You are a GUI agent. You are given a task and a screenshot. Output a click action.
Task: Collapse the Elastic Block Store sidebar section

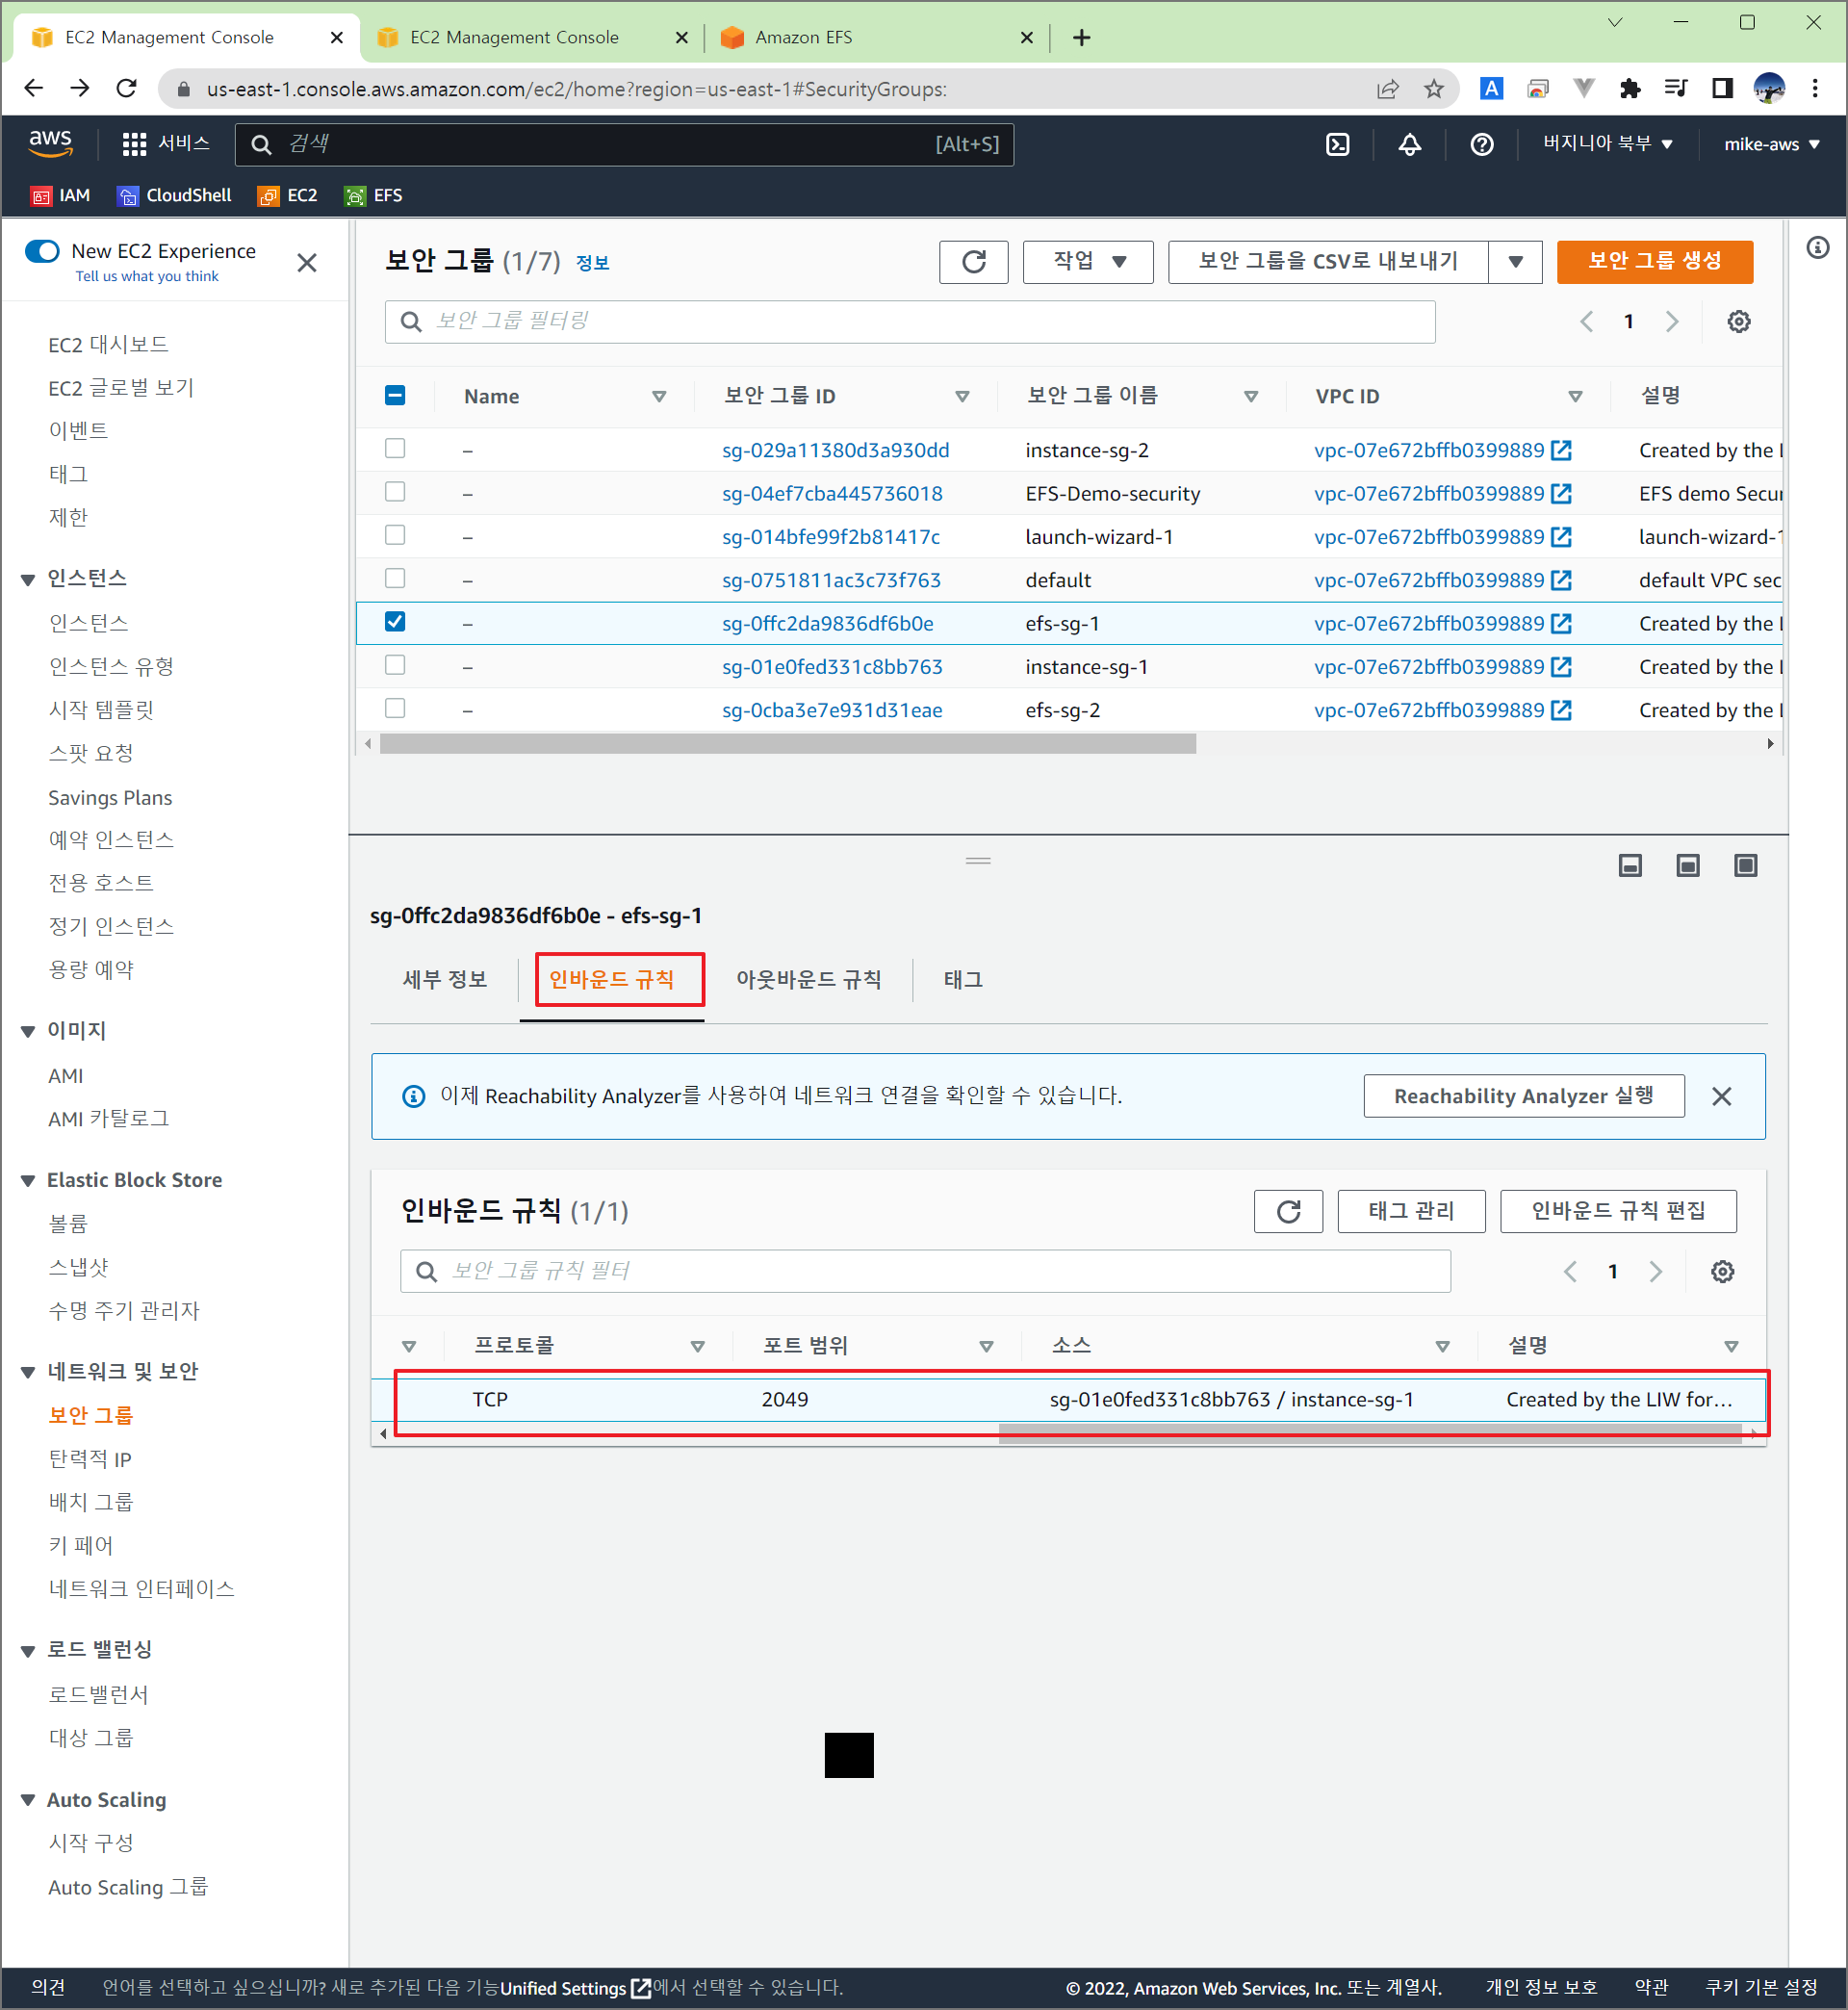tap(28, 1180)
